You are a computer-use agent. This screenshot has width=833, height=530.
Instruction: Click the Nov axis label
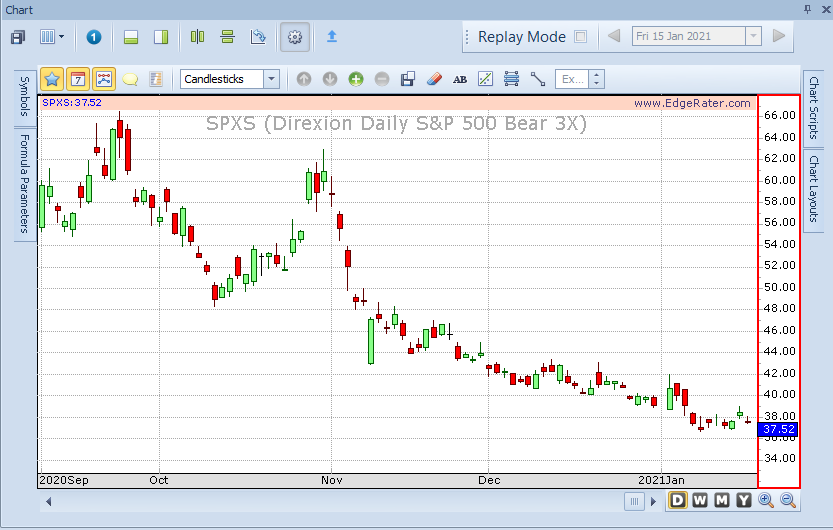332,480
